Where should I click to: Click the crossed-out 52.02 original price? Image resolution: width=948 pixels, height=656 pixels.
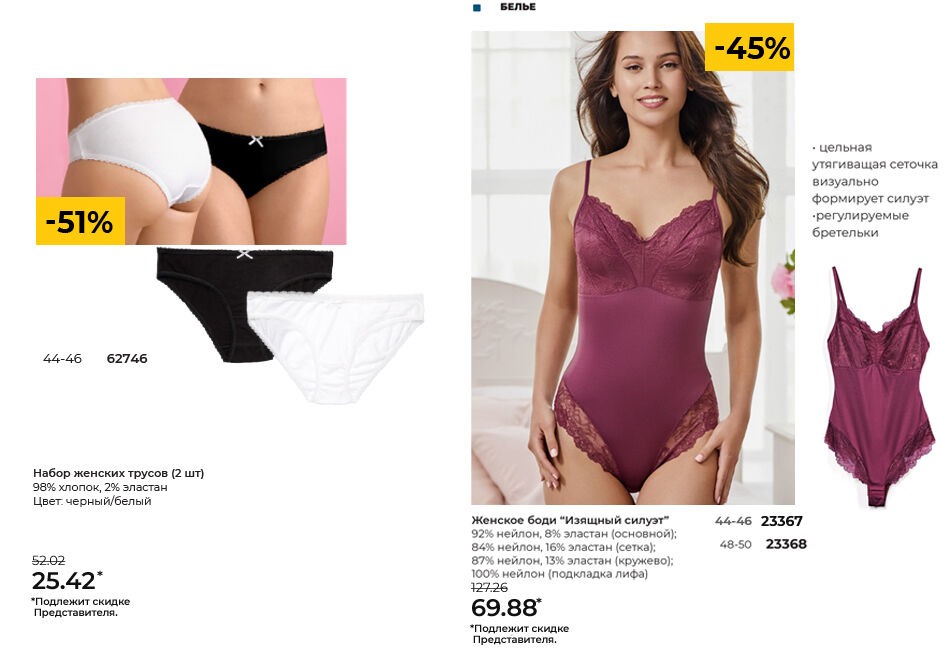tap(48, 560)
